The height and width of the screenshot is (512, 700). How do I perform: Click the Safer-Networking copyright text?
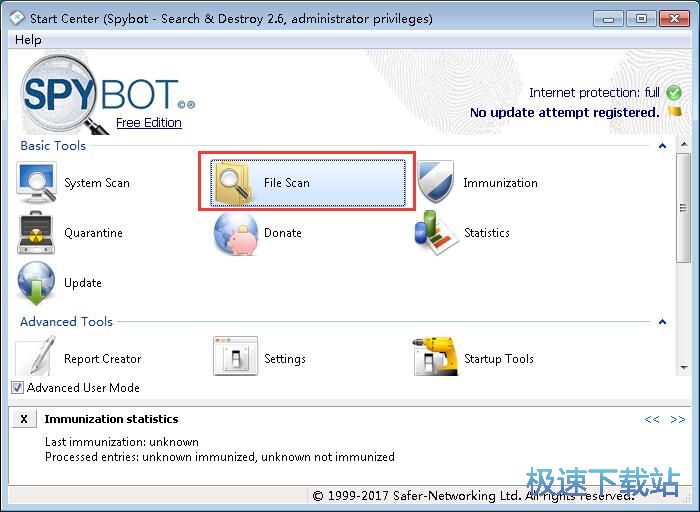tap(473, 495)
